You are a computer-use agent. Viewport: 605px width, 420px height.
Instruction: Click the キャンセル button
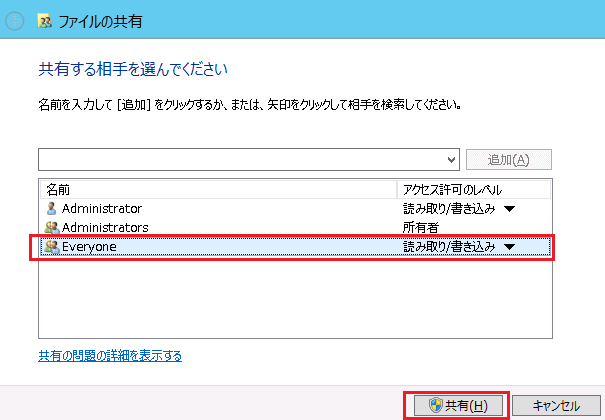(x=556, y=406)
